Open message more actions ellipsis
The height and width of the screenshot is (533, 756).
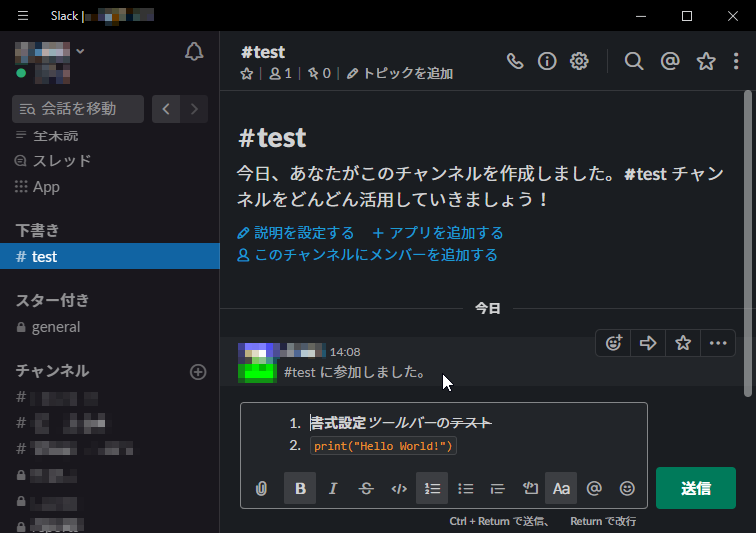coord(718,343)
